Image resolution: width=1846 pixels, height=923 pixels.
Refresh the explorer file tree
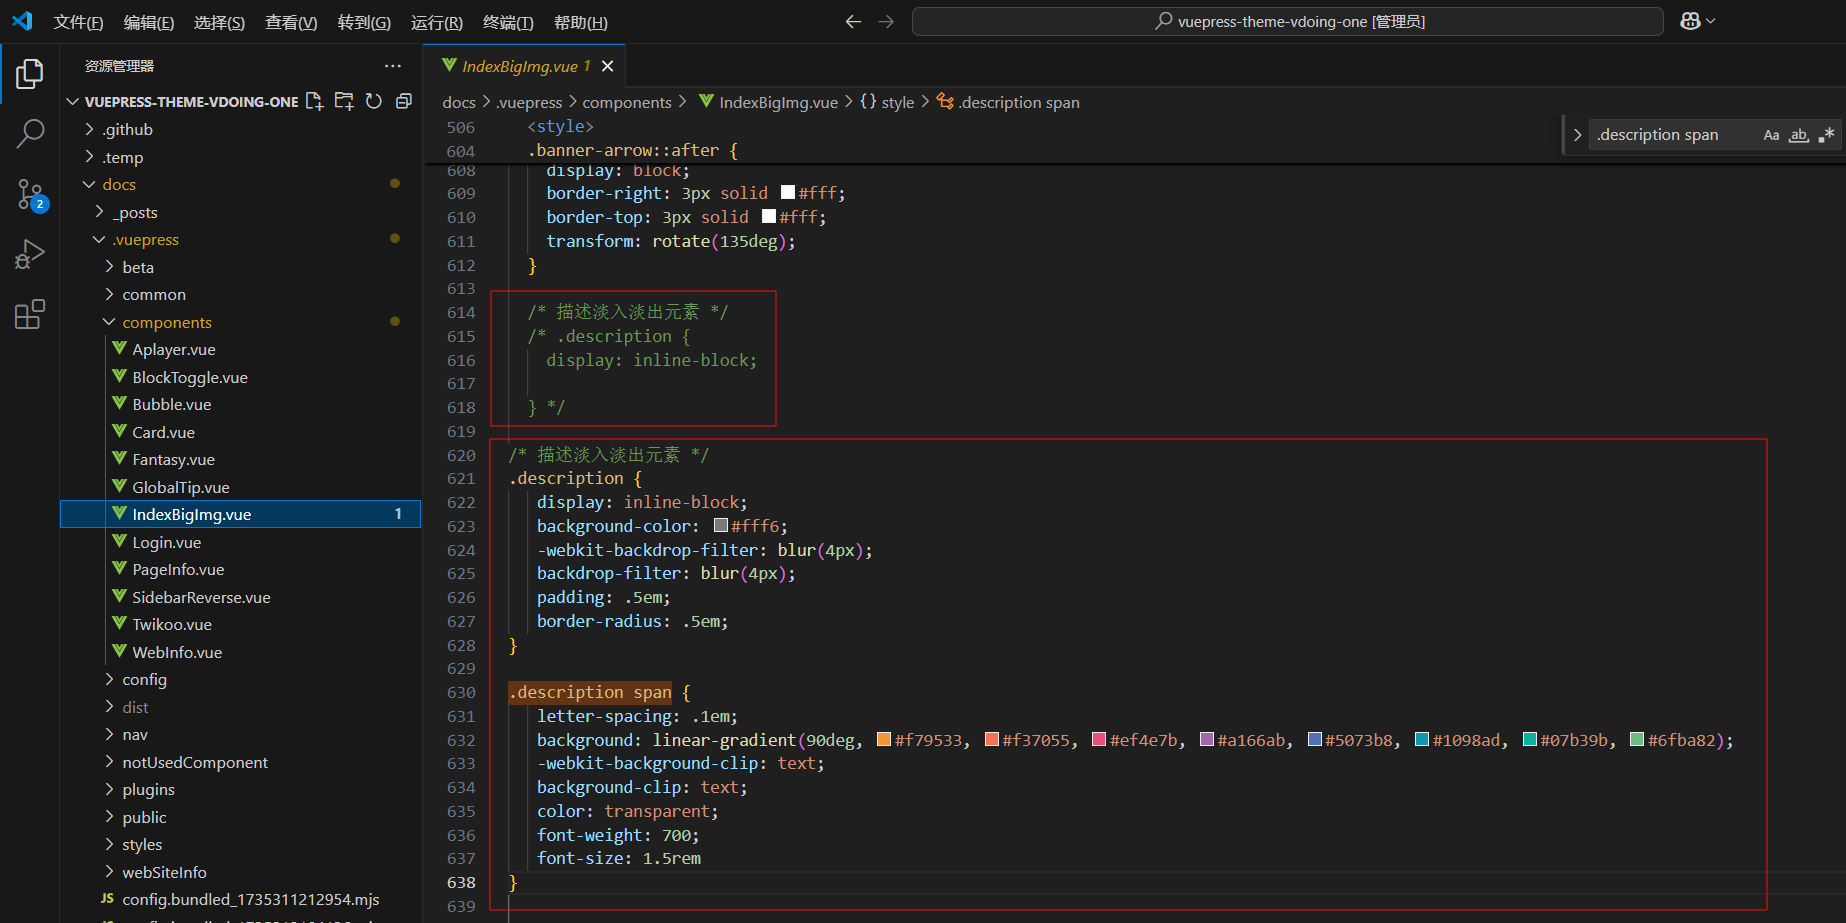click(x=374, y=101)
